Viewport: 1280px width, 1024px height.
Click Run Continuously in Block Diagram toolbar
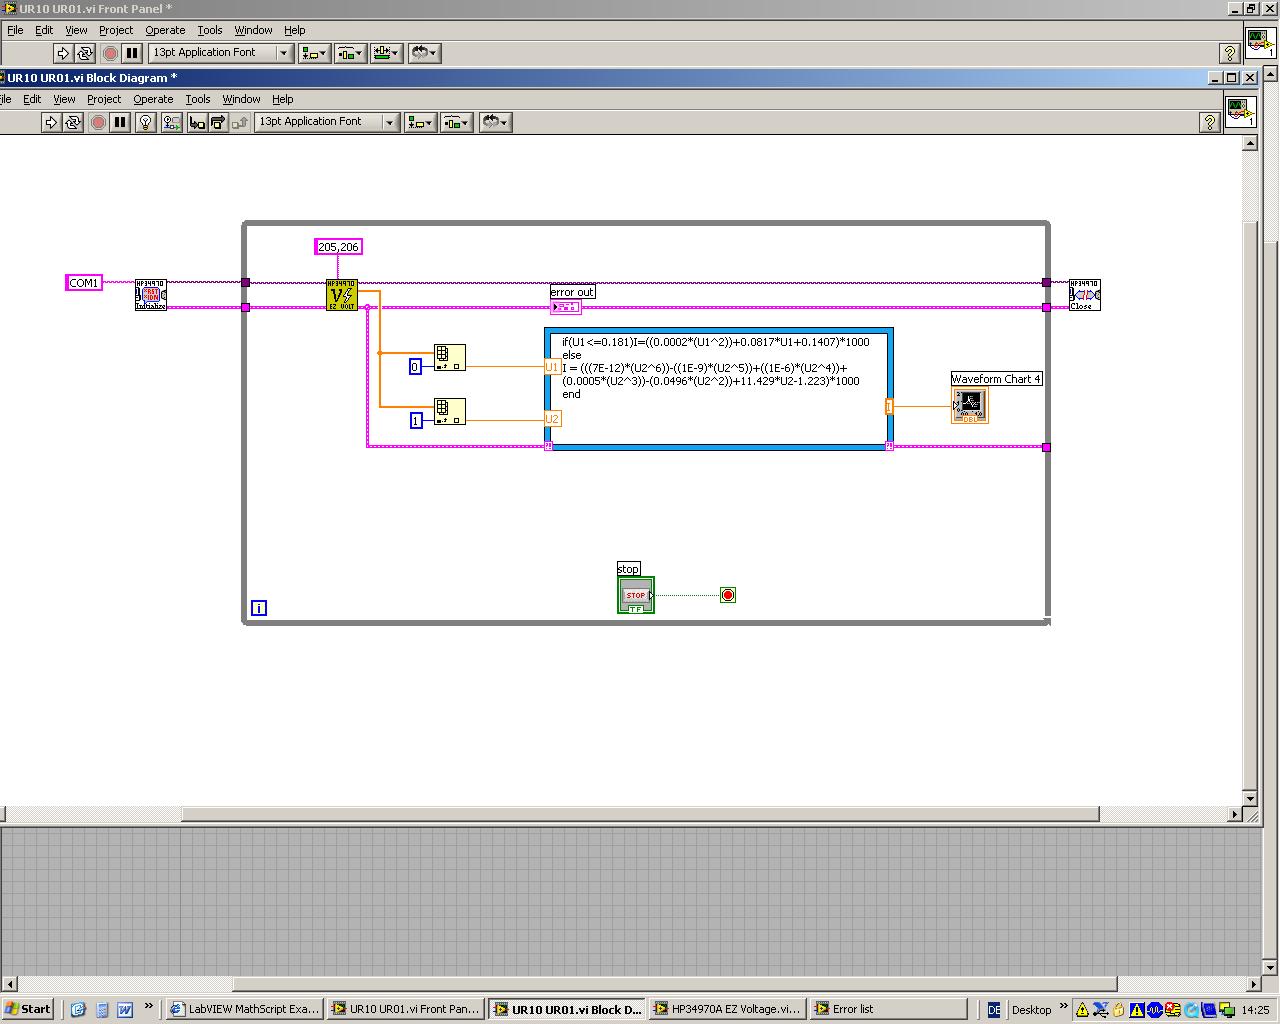point(73,122)
